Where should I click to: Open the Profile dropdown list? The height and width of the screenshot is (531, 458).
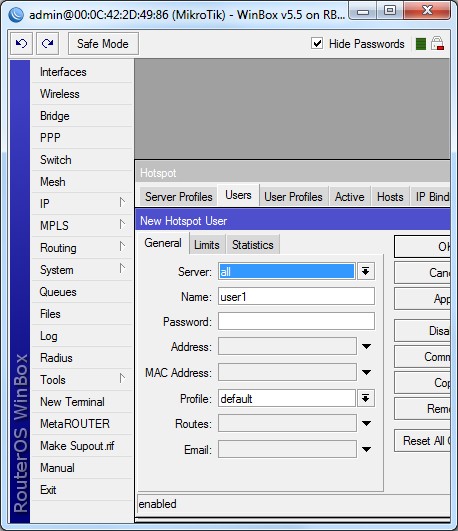click(x=365, y=398)
